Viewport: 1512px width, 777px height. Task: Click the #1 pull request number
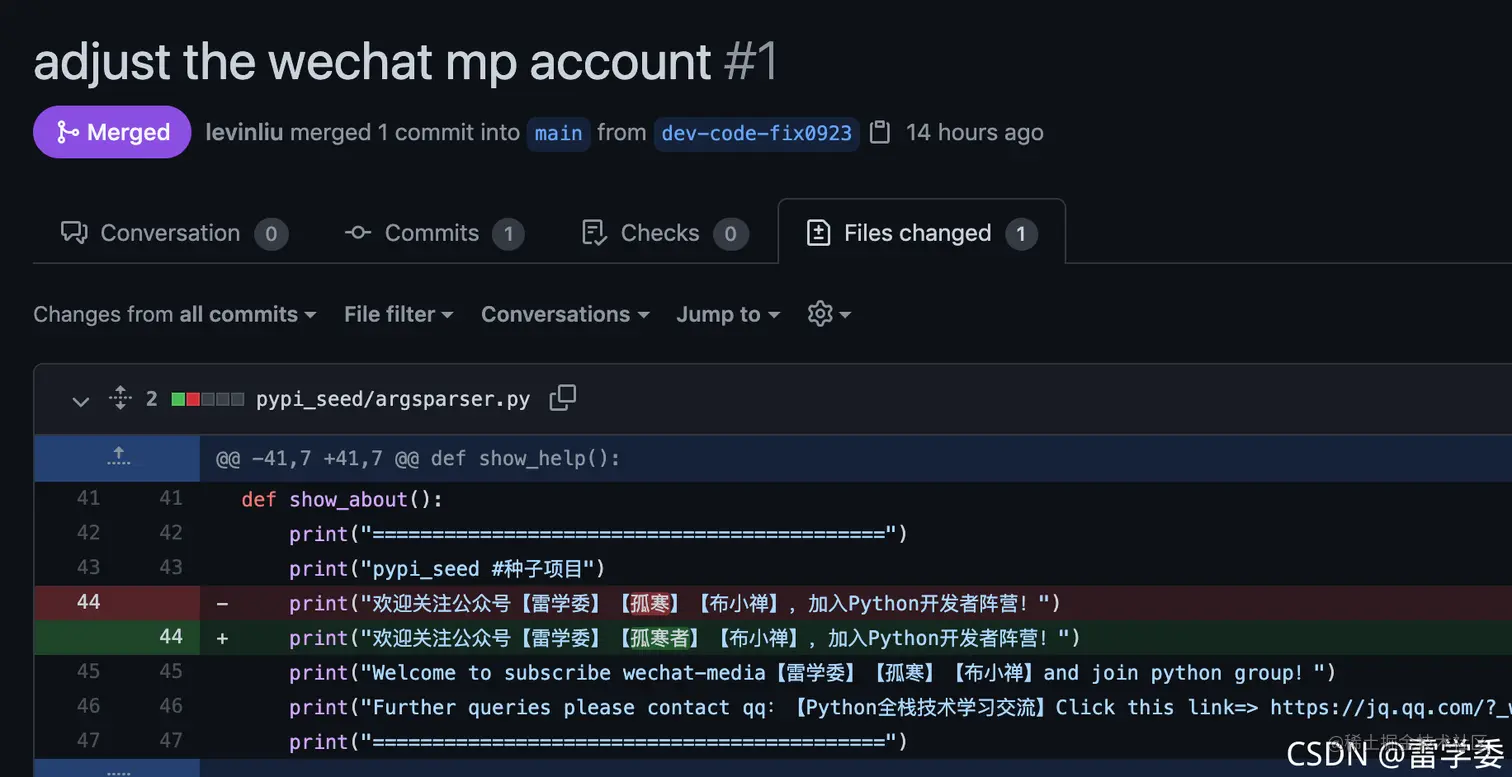click(750, 62)
